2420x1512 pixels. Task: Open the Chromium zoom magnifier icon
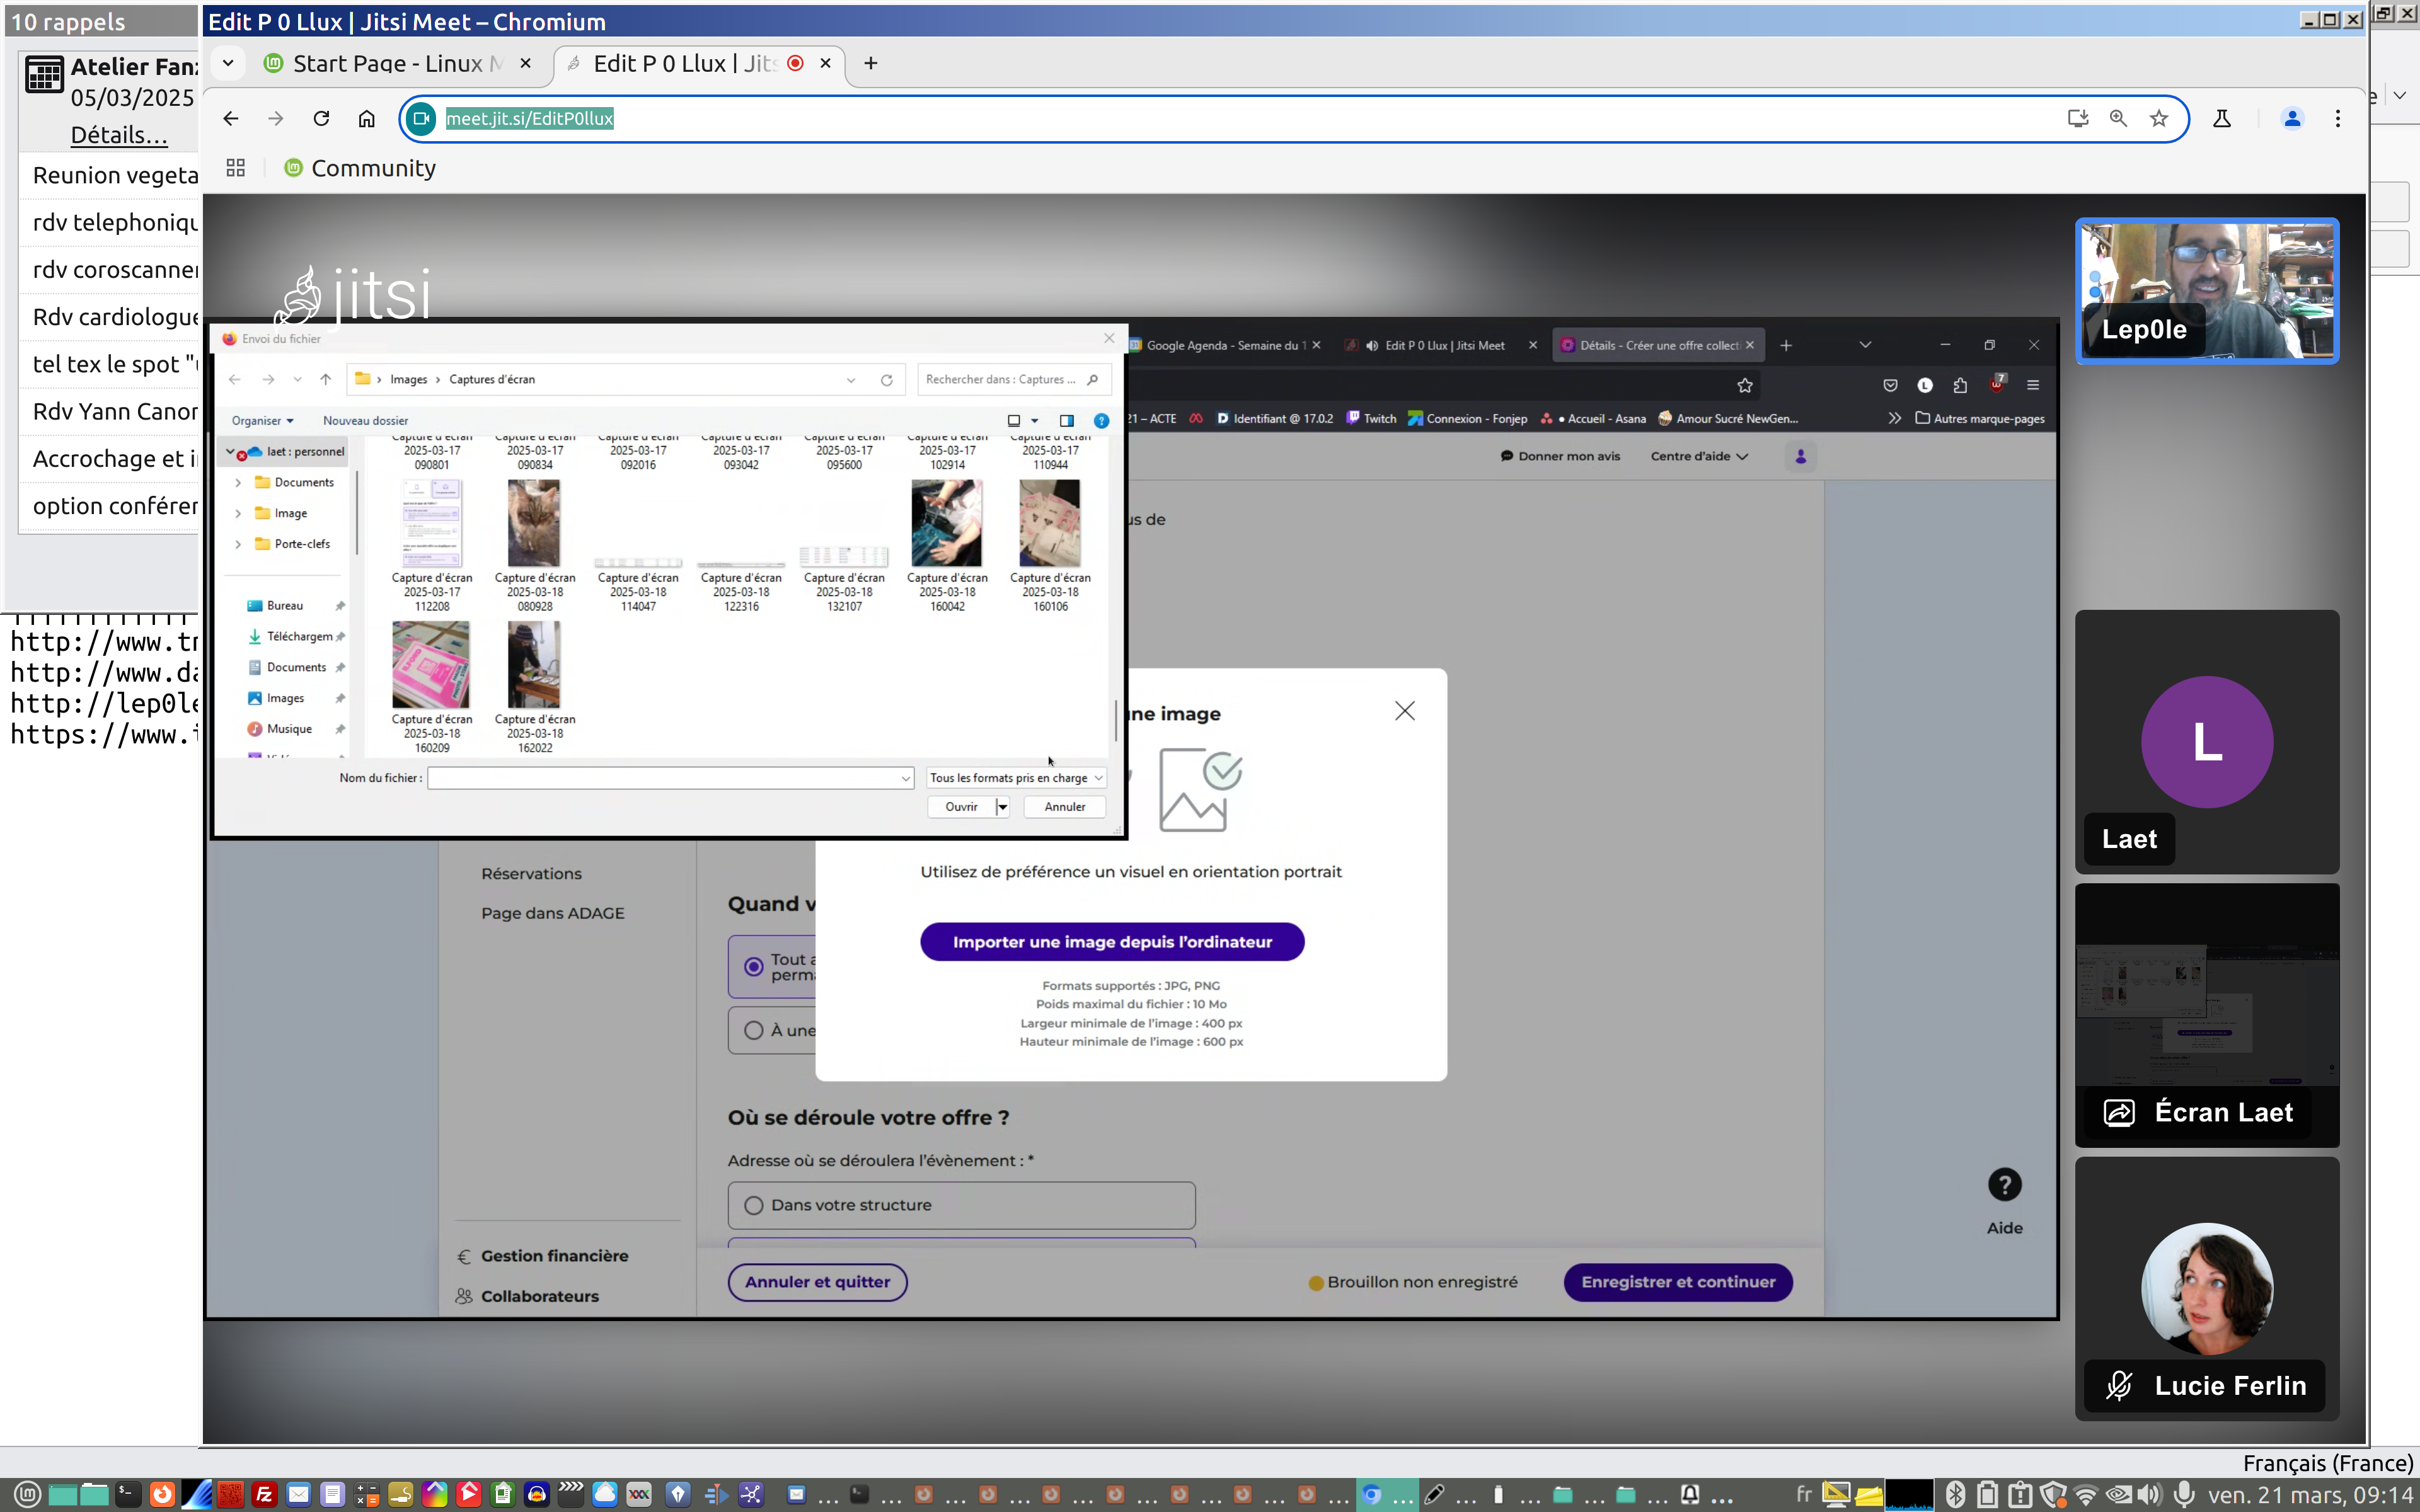point(2118,118)
